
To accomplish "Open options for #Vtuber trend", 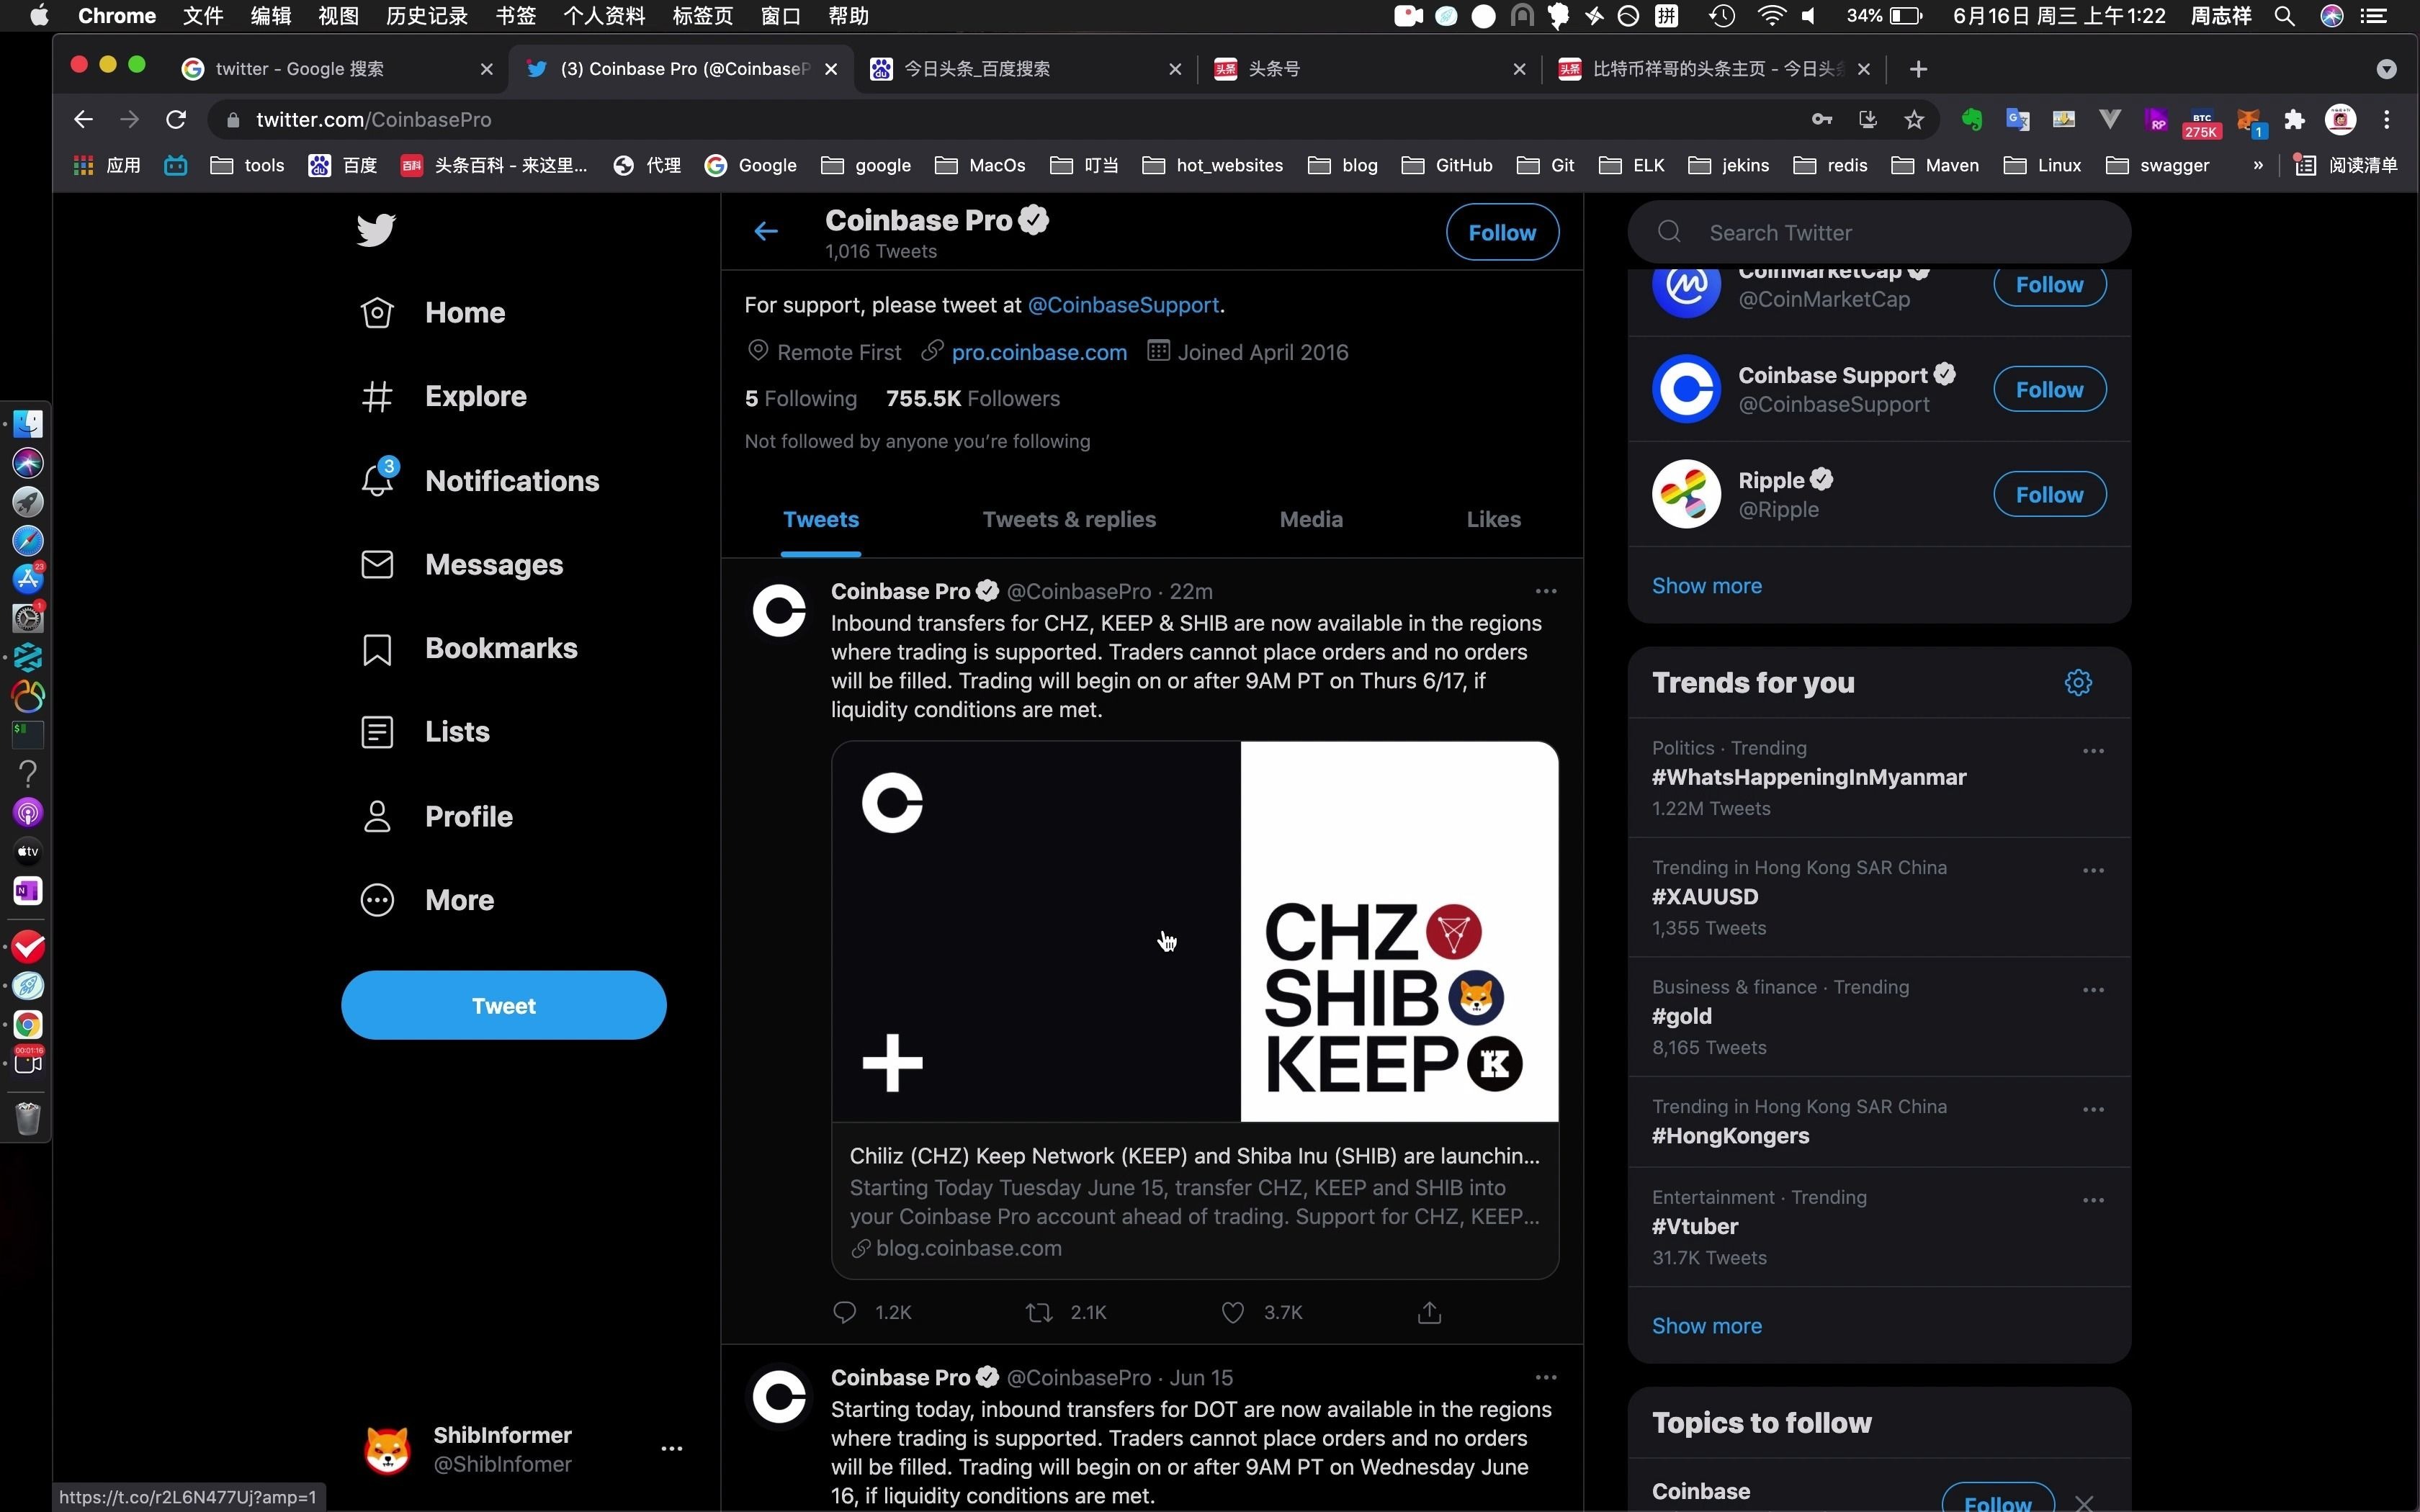I will click(2093, 1199).
